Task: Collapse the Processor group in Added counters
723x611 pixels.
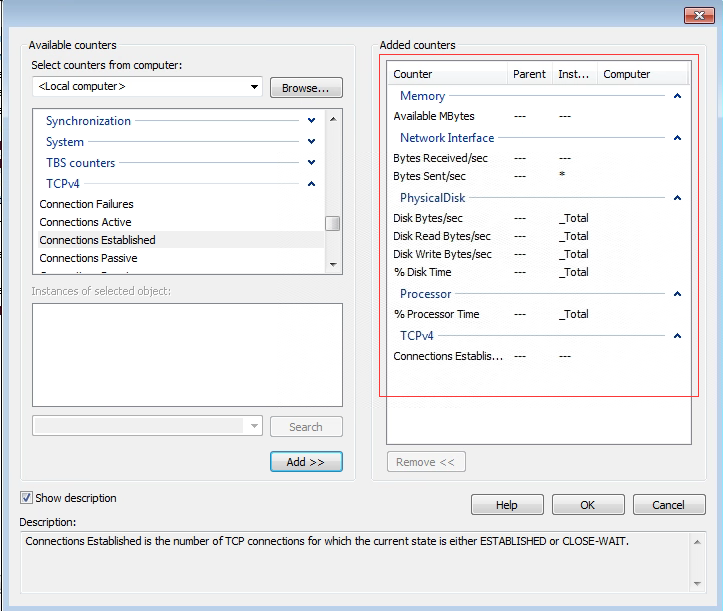Action: (x=677, y=295)
